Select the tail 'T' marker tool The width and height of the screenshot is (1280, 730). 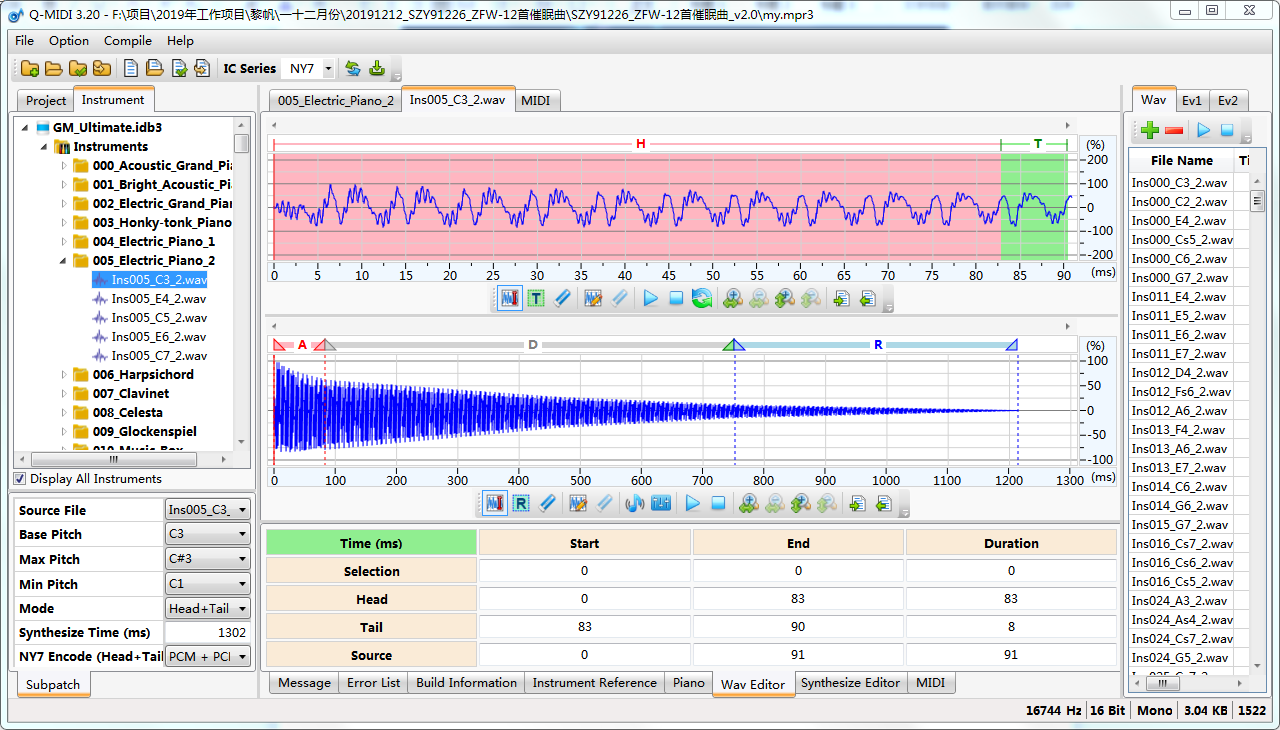coord(536,298)
